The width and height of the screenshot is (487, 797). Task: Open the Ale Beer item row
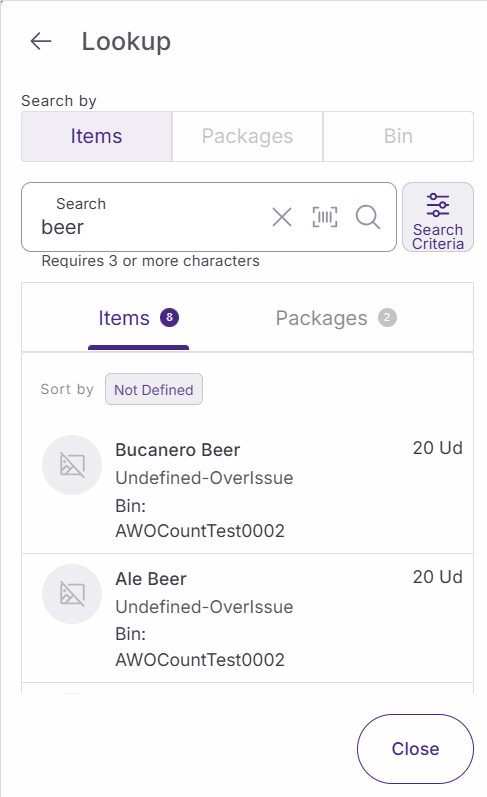tap(248, 618)
